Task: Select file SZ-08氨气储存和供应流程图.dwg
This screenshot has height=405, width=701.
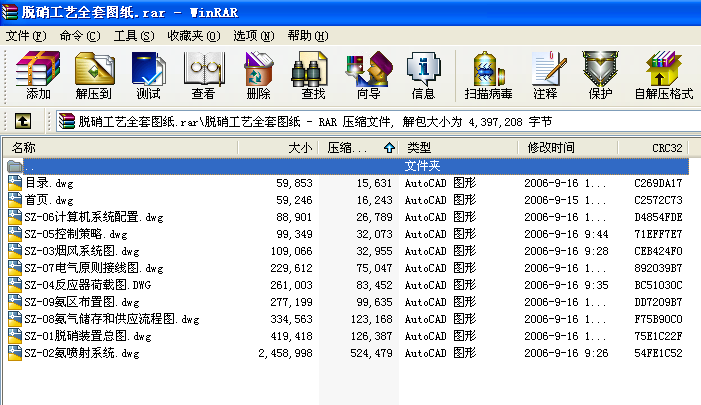Action: click(112, 319)
